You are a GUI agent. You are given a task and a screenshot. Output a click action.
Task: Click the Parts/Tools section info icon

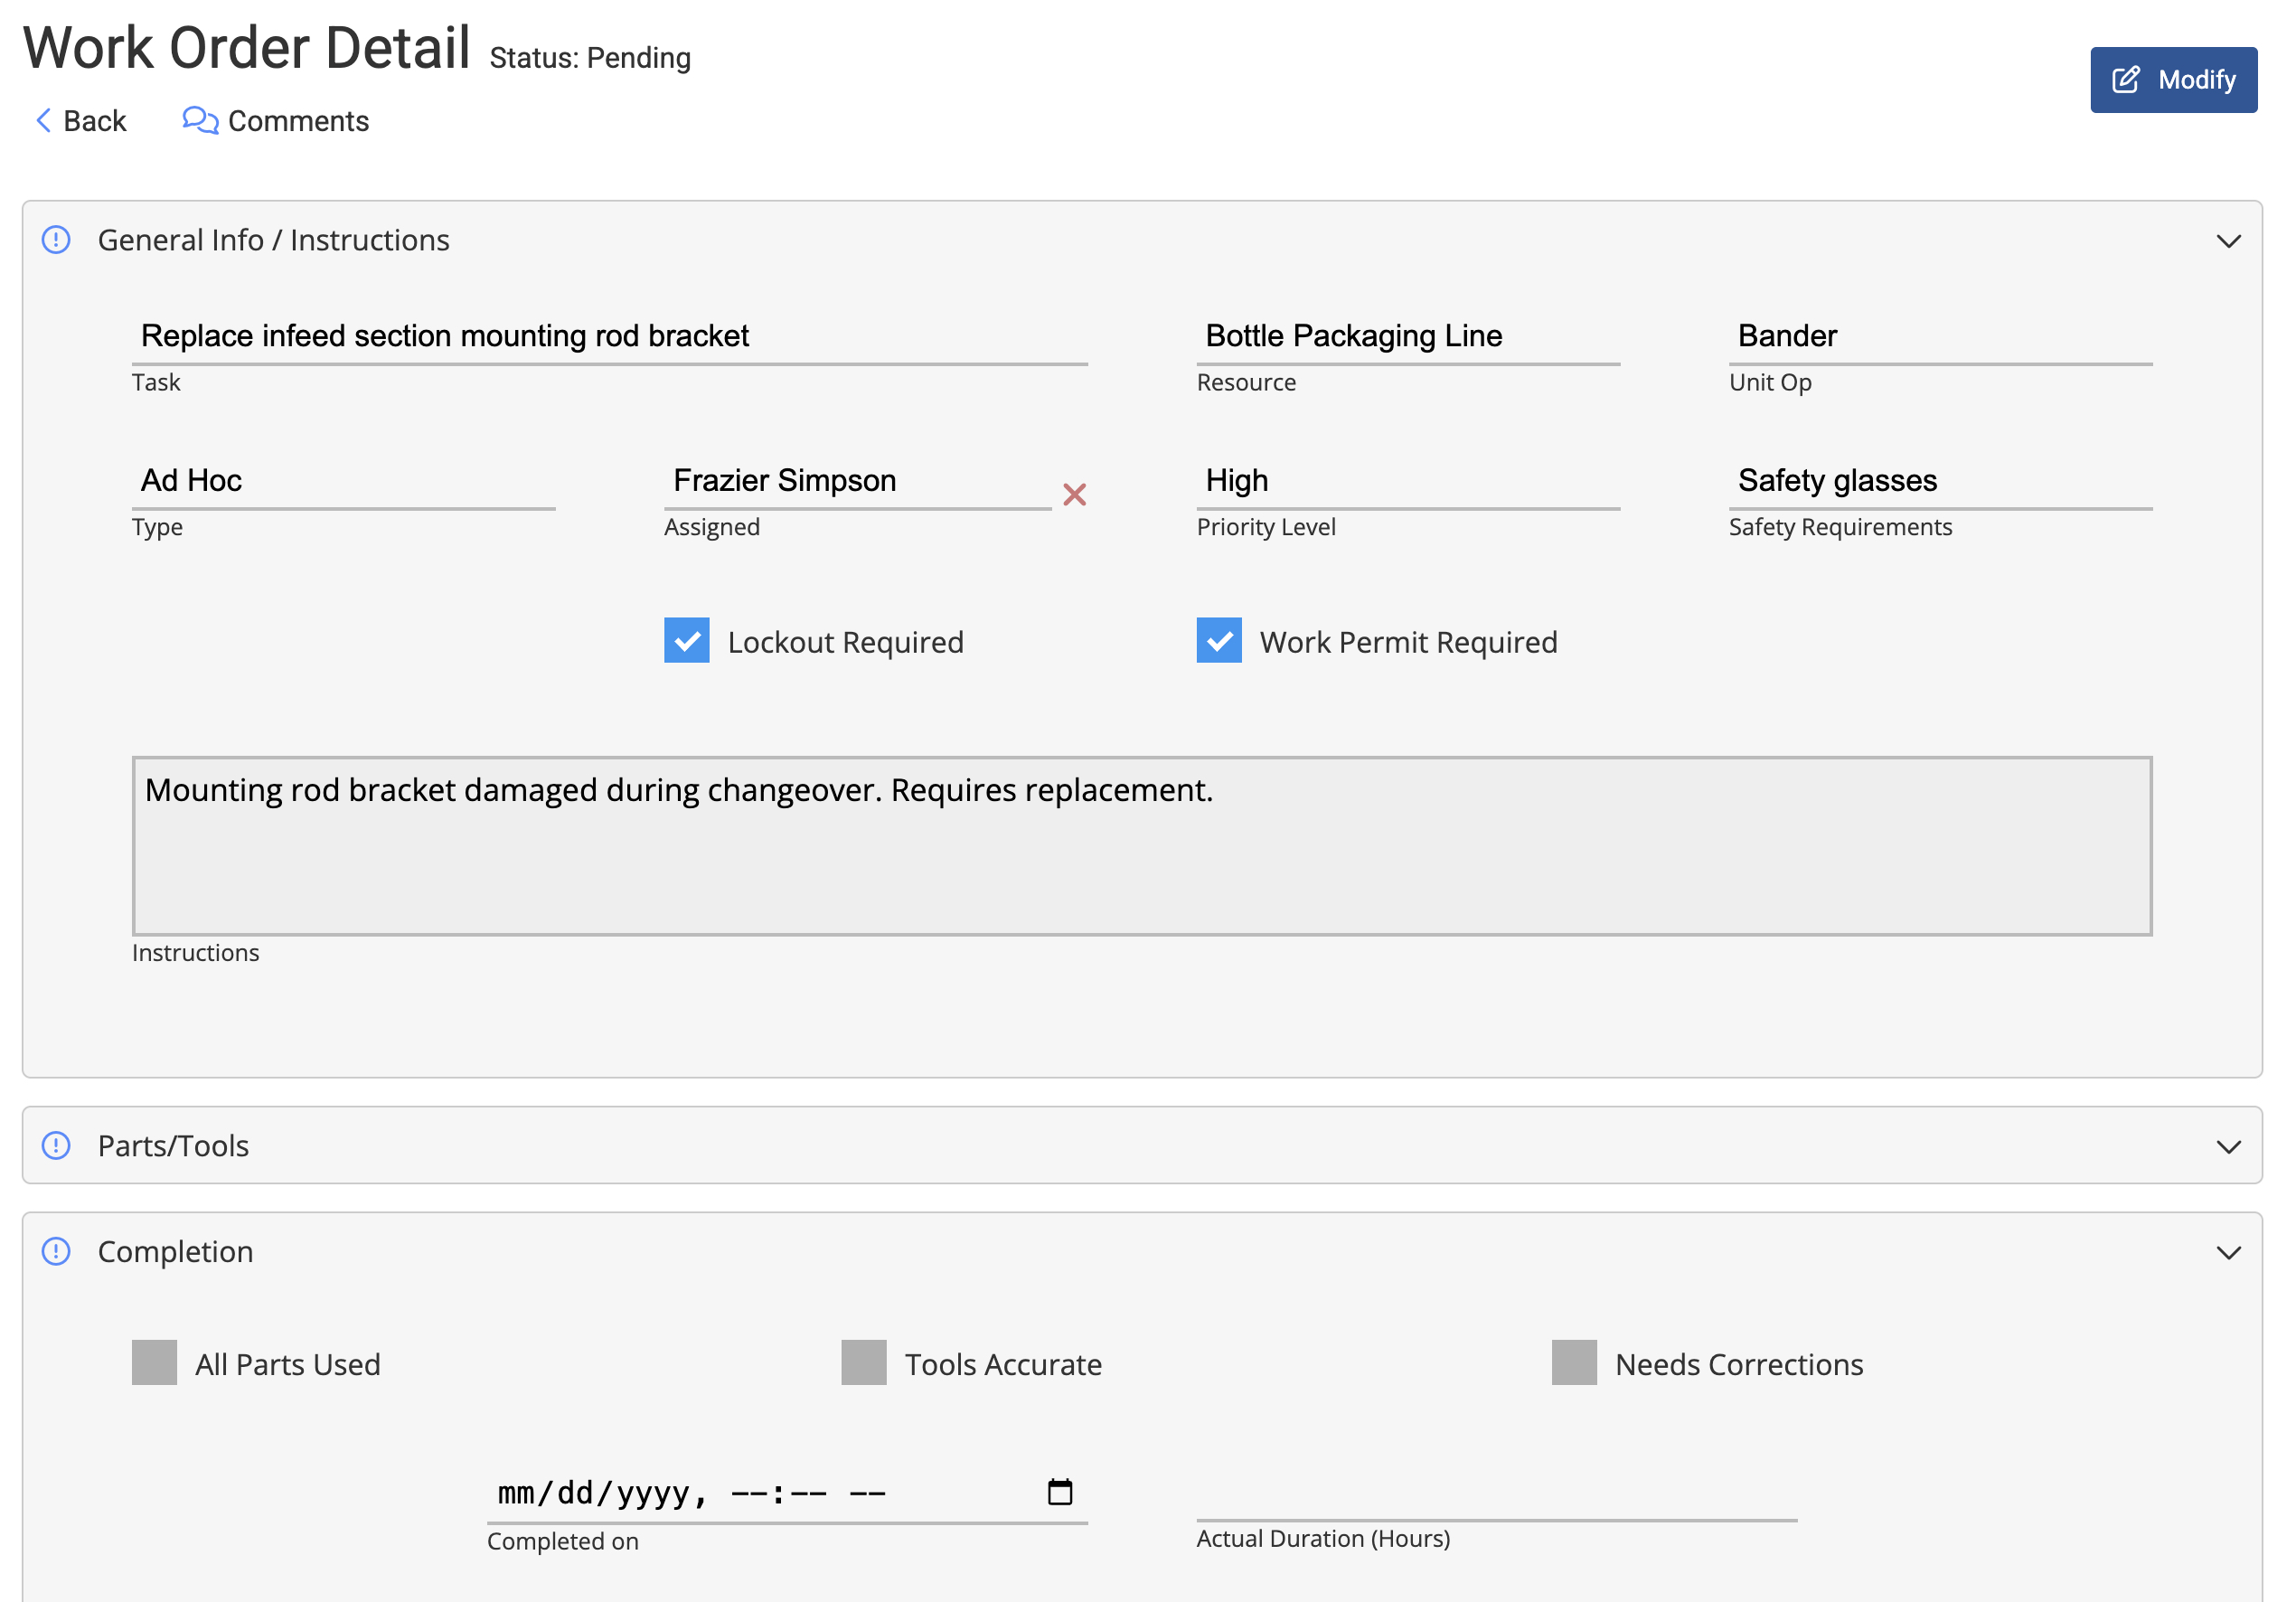pos(56,1145)
